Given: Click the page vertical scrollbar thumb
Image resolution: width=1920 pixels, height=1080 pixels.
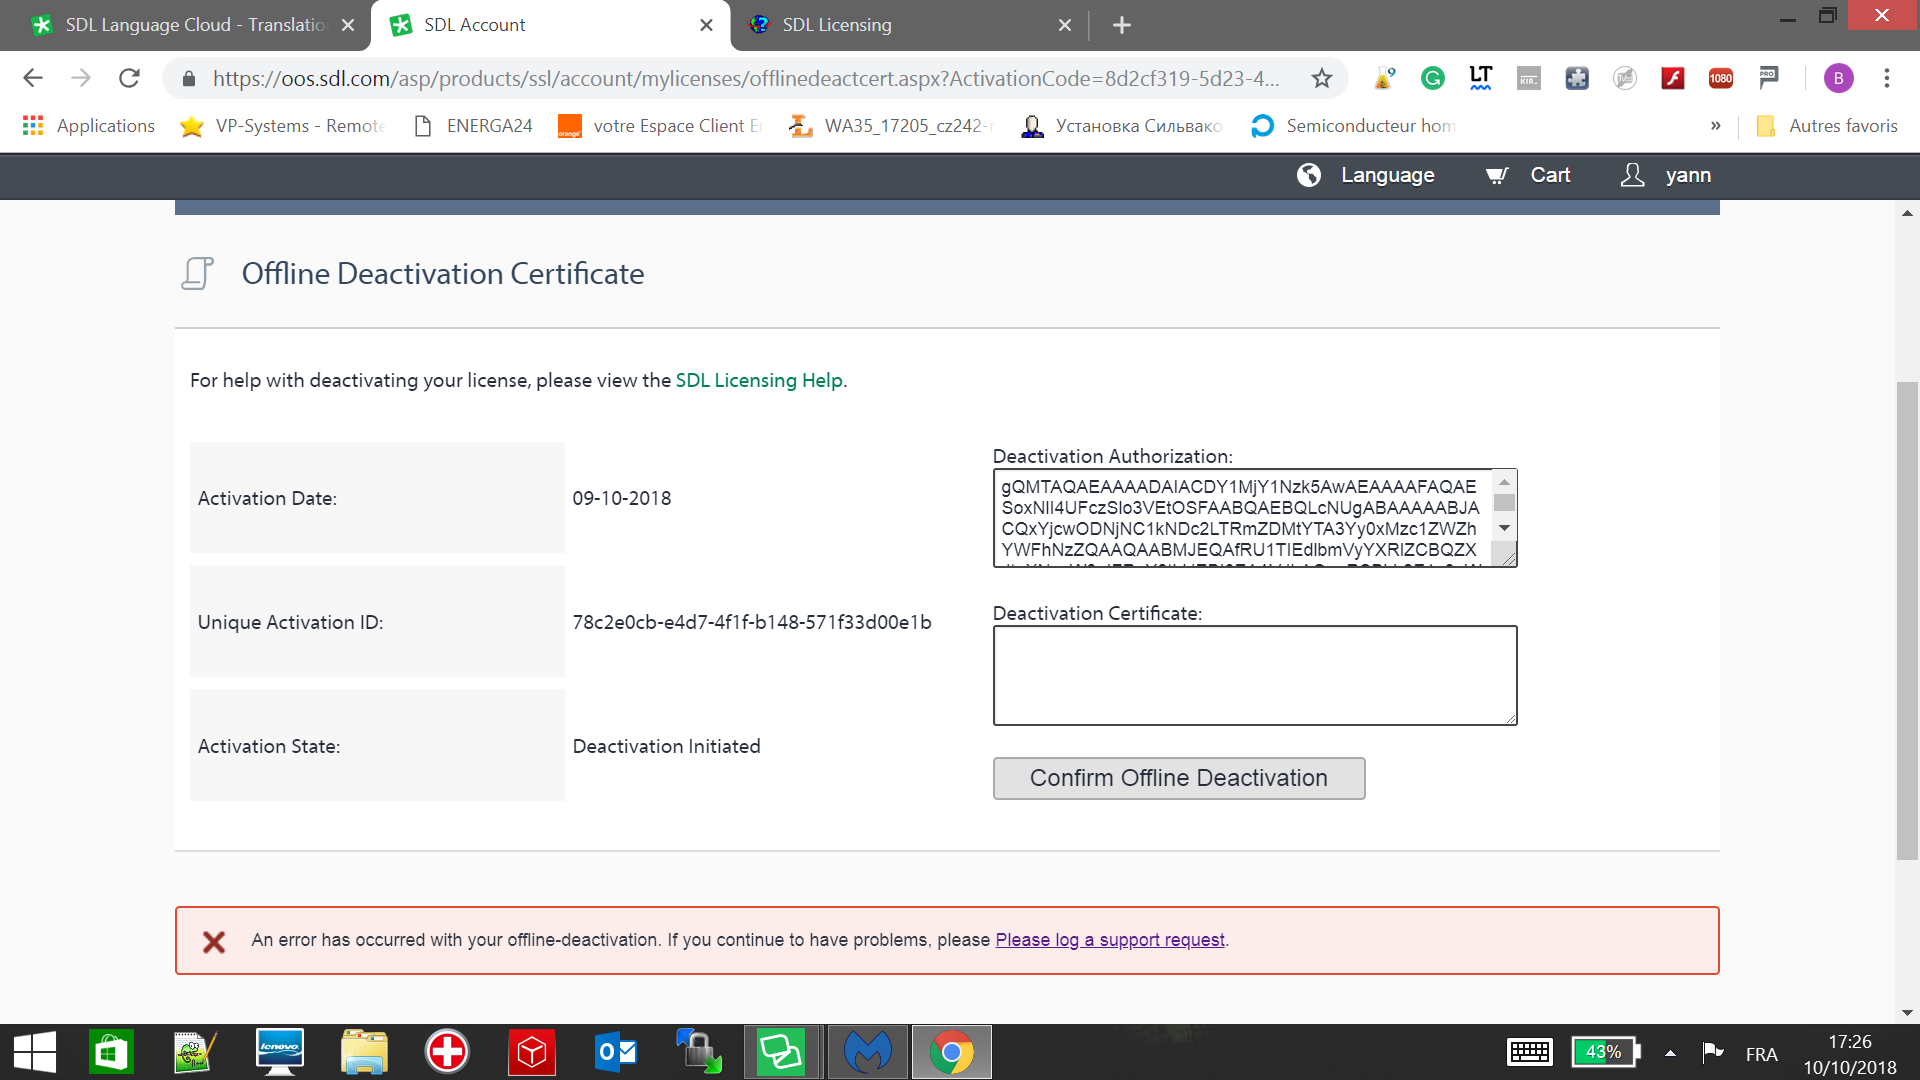Looking at the screenshot, I should pyautogui.click(x=1907, y=620).
